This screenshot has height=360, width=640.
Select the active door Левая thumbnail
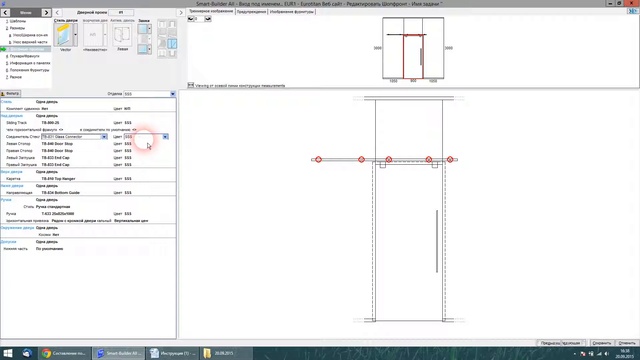[x=122, y=35]
